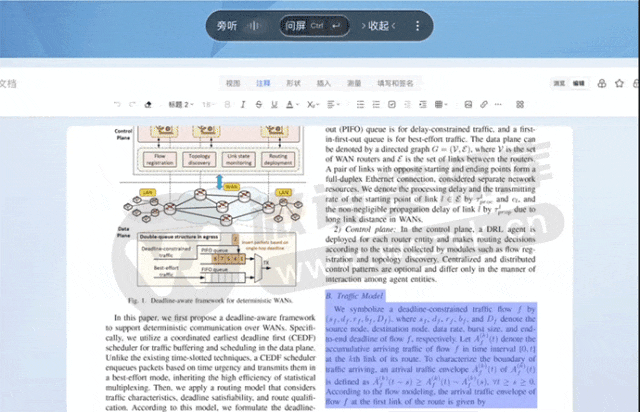Switch to the 测量 tab

pyautogui.click(x=354, y=83)
